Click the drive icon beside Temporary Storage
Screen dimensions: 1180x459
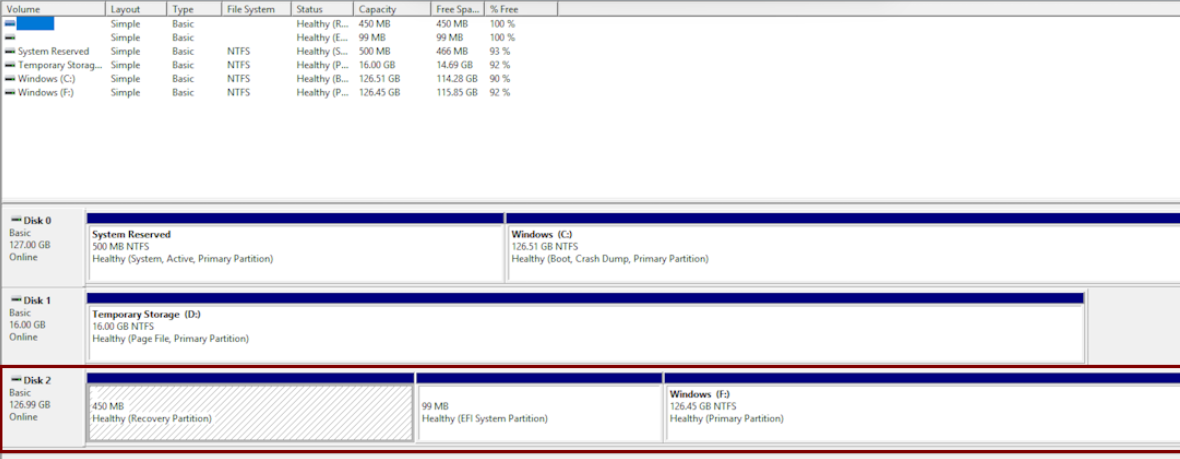(x=10, y=65)
